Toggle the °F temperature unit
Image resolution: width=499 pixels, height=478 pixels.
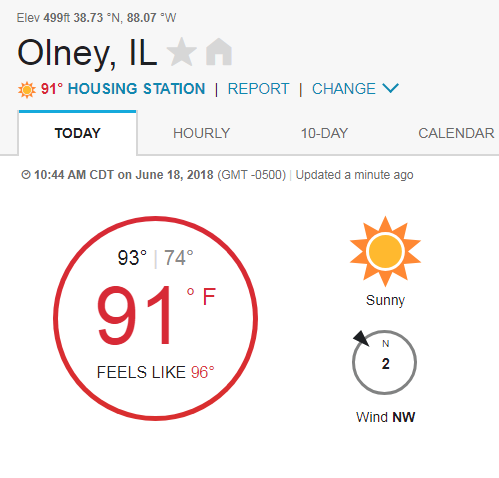(x=201, y=296)
